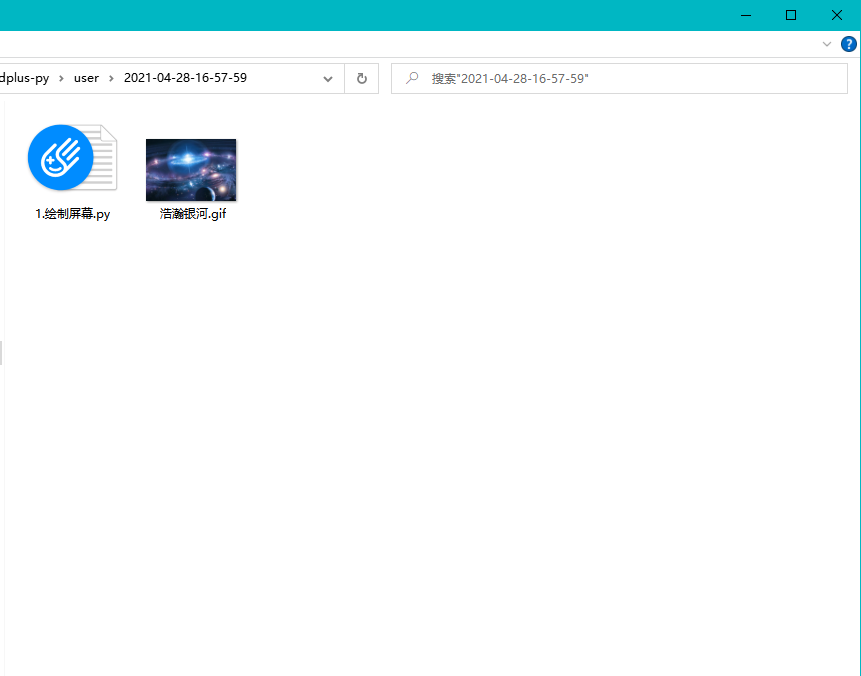Close the Explorer window
The height and width of the screenshot is (676, 861).
(837, 15)
